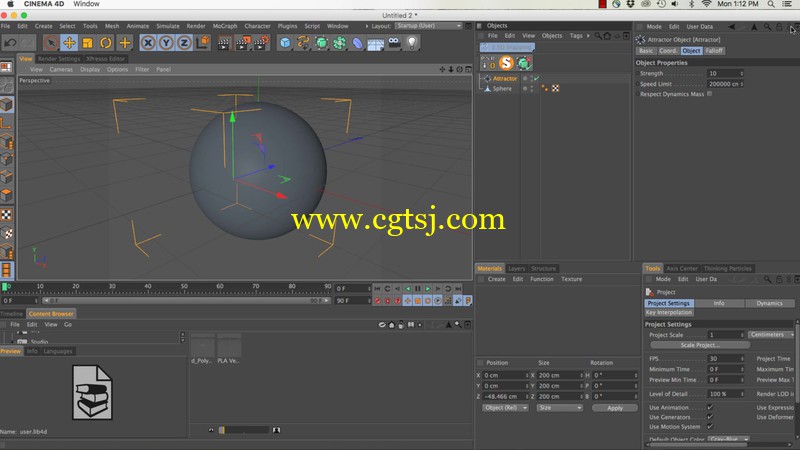Open the spline pen tools
Screen dimensions: 800x450
[x=303, y=43]
